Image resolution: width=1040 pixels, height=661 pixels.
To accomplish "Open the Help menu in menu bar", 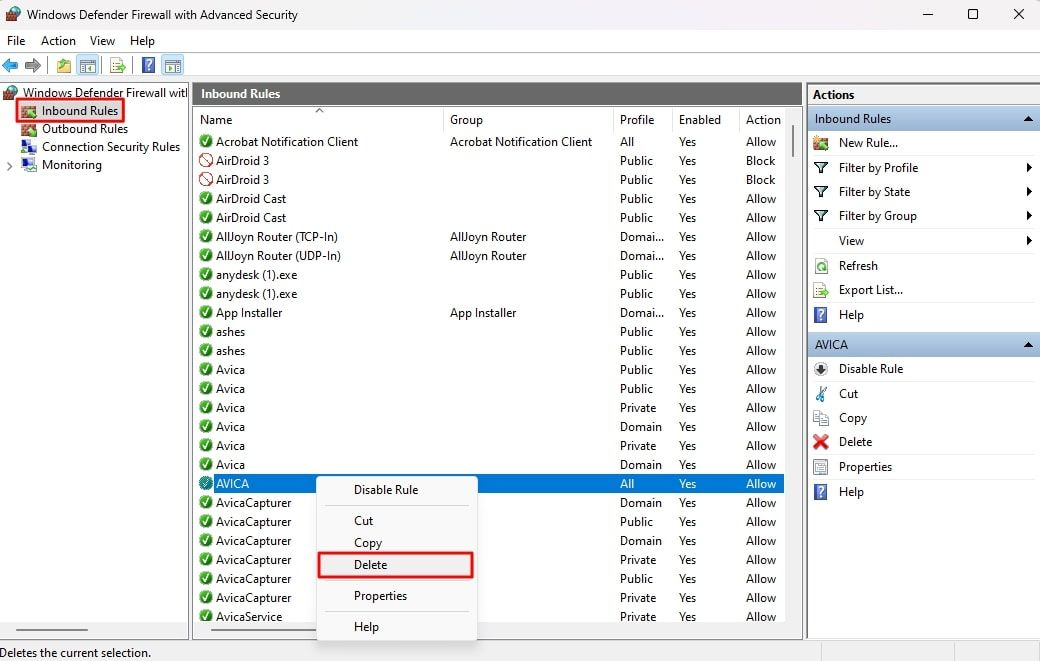I will (142, 41).
